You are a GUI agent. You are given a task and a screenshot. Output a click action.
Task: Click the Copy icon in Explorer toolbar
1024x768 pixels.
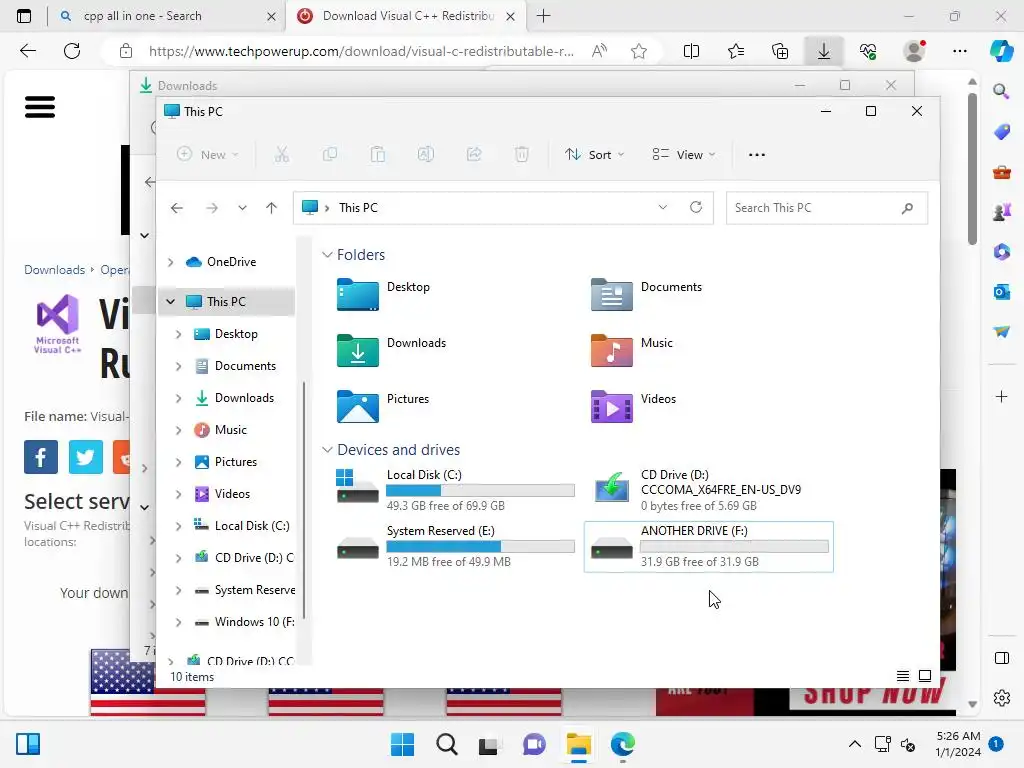point(330,155)
